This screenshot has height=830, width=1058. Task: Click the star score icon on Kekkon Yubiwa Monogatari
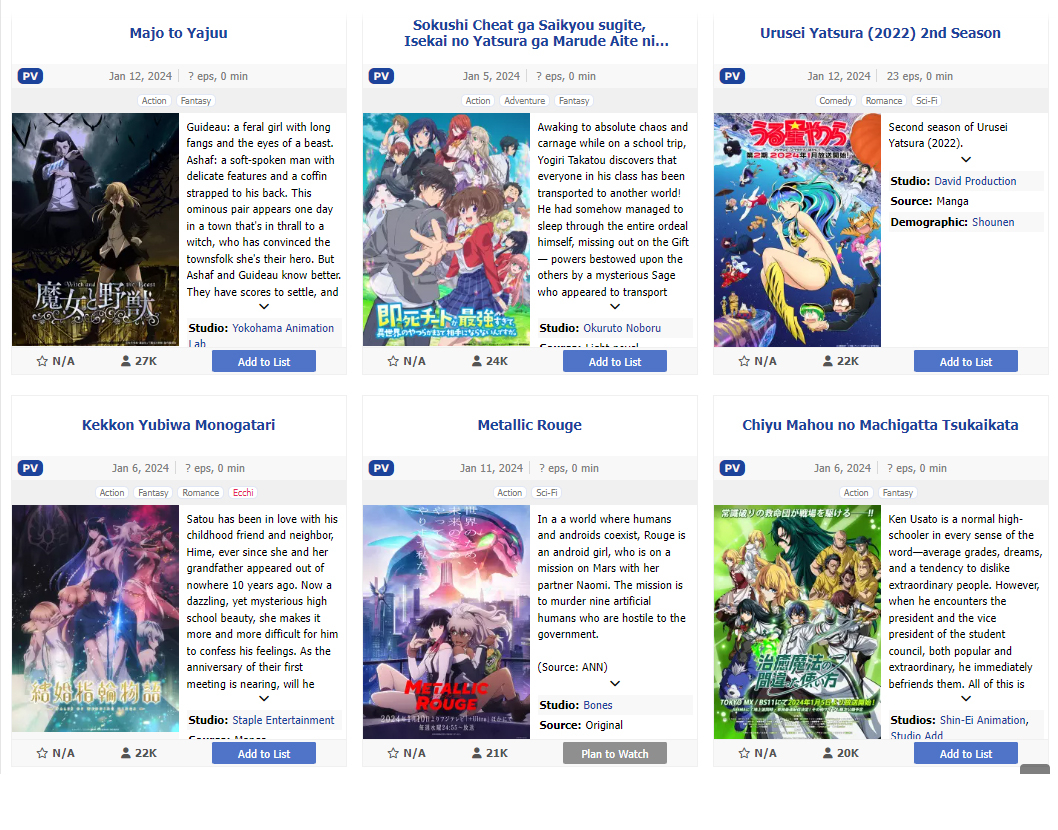(42, 753)
